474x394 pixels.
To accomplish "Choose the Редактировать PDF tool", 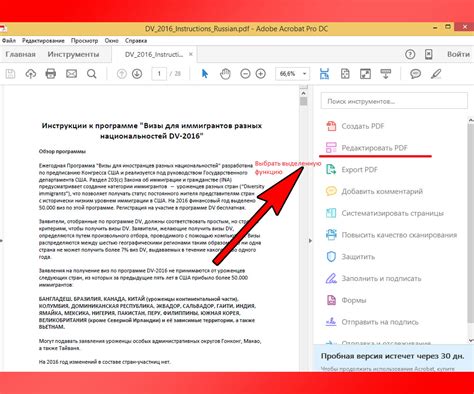I will tap(366, 148).
